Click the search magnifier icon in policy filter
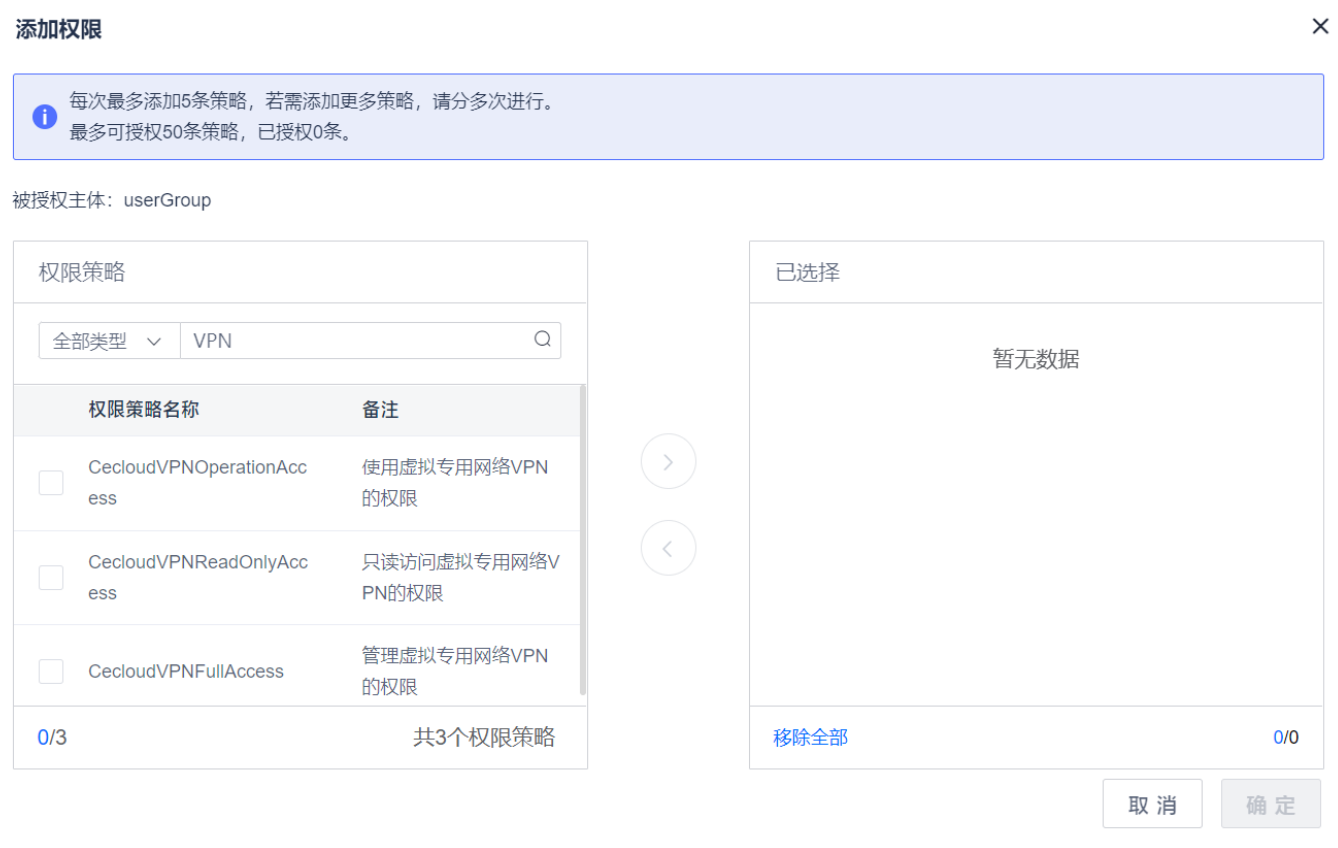Image resolution: width=1338 pixels, height=848 pixels. 543,340
